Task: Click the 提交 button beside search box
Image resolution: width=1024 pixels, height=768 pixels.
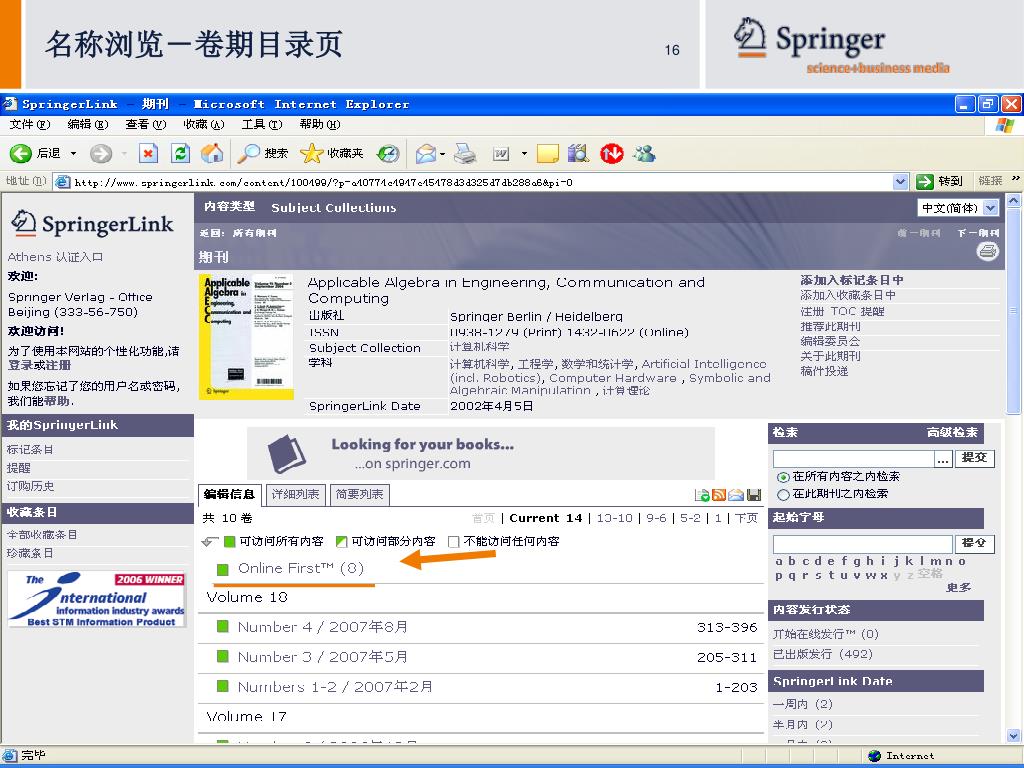Action: (974, 458)
